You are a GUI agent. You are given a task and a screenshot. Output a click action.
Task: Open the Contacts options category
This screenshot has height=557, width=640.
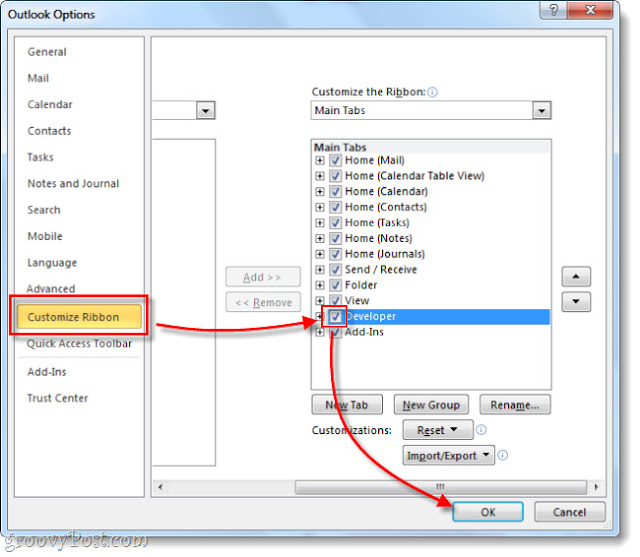click(50, 133)
